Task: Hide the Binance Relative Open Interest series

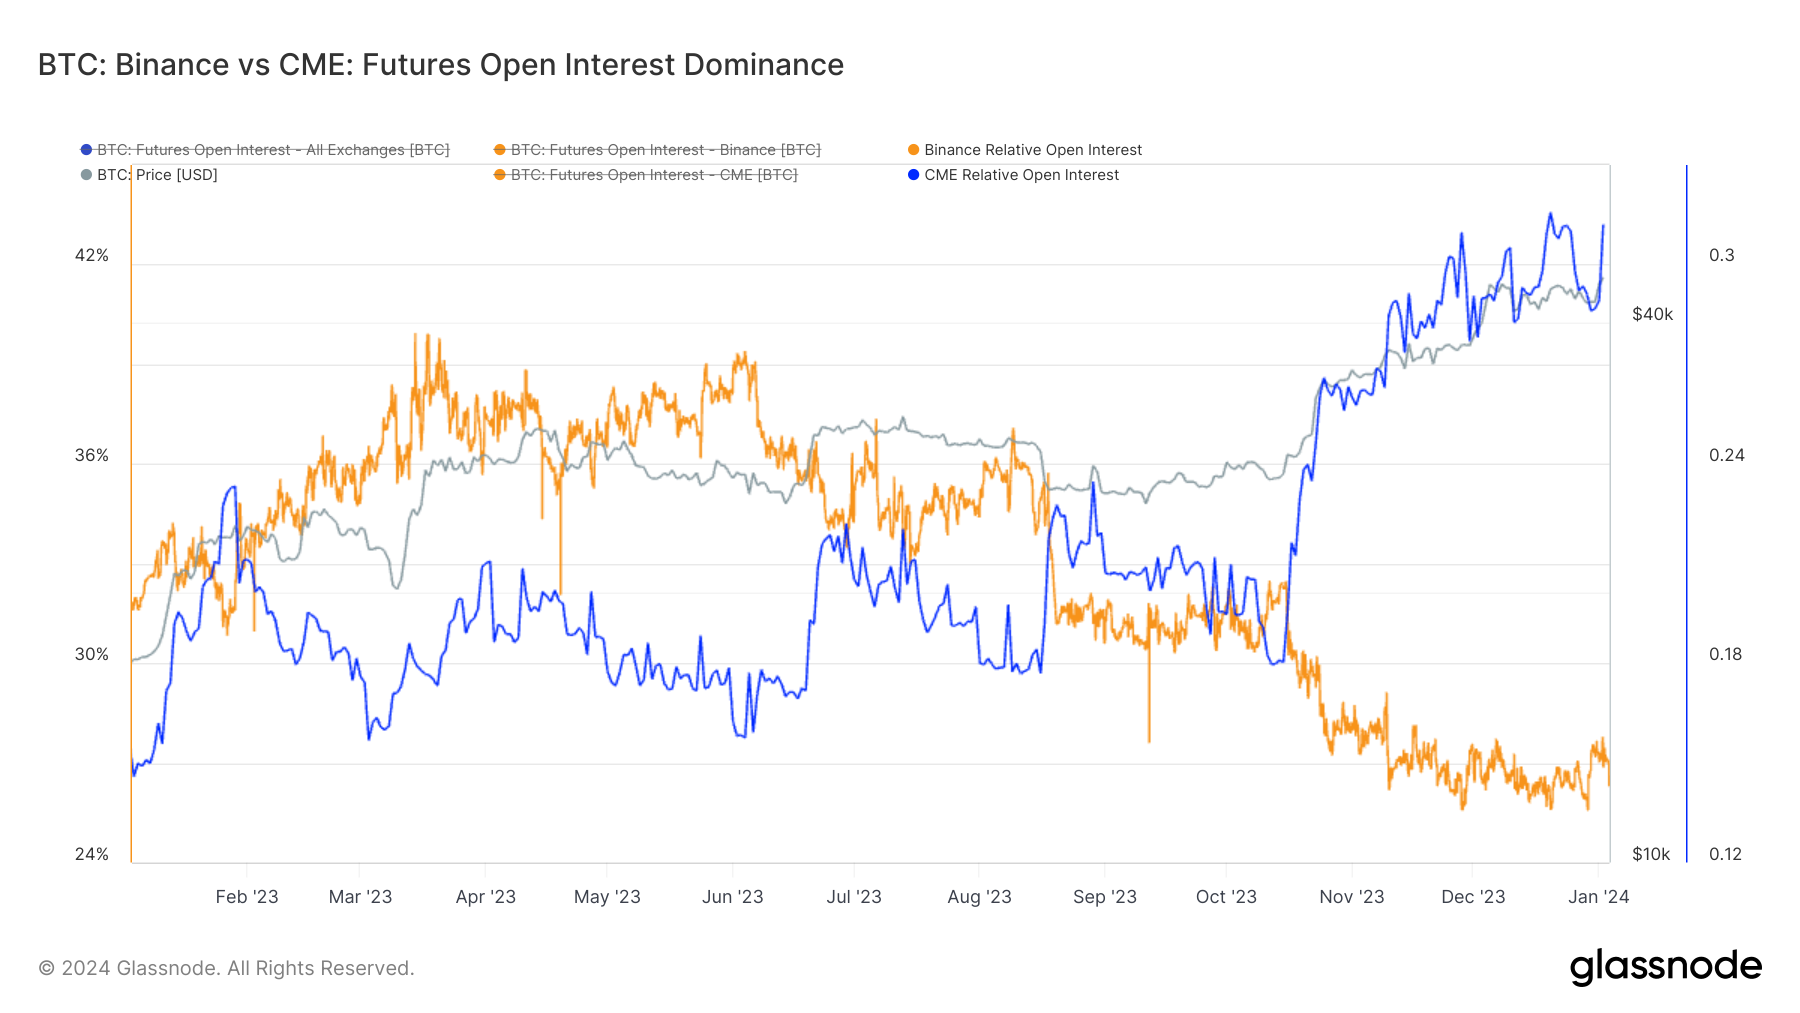Action: tap(1033, 150)
